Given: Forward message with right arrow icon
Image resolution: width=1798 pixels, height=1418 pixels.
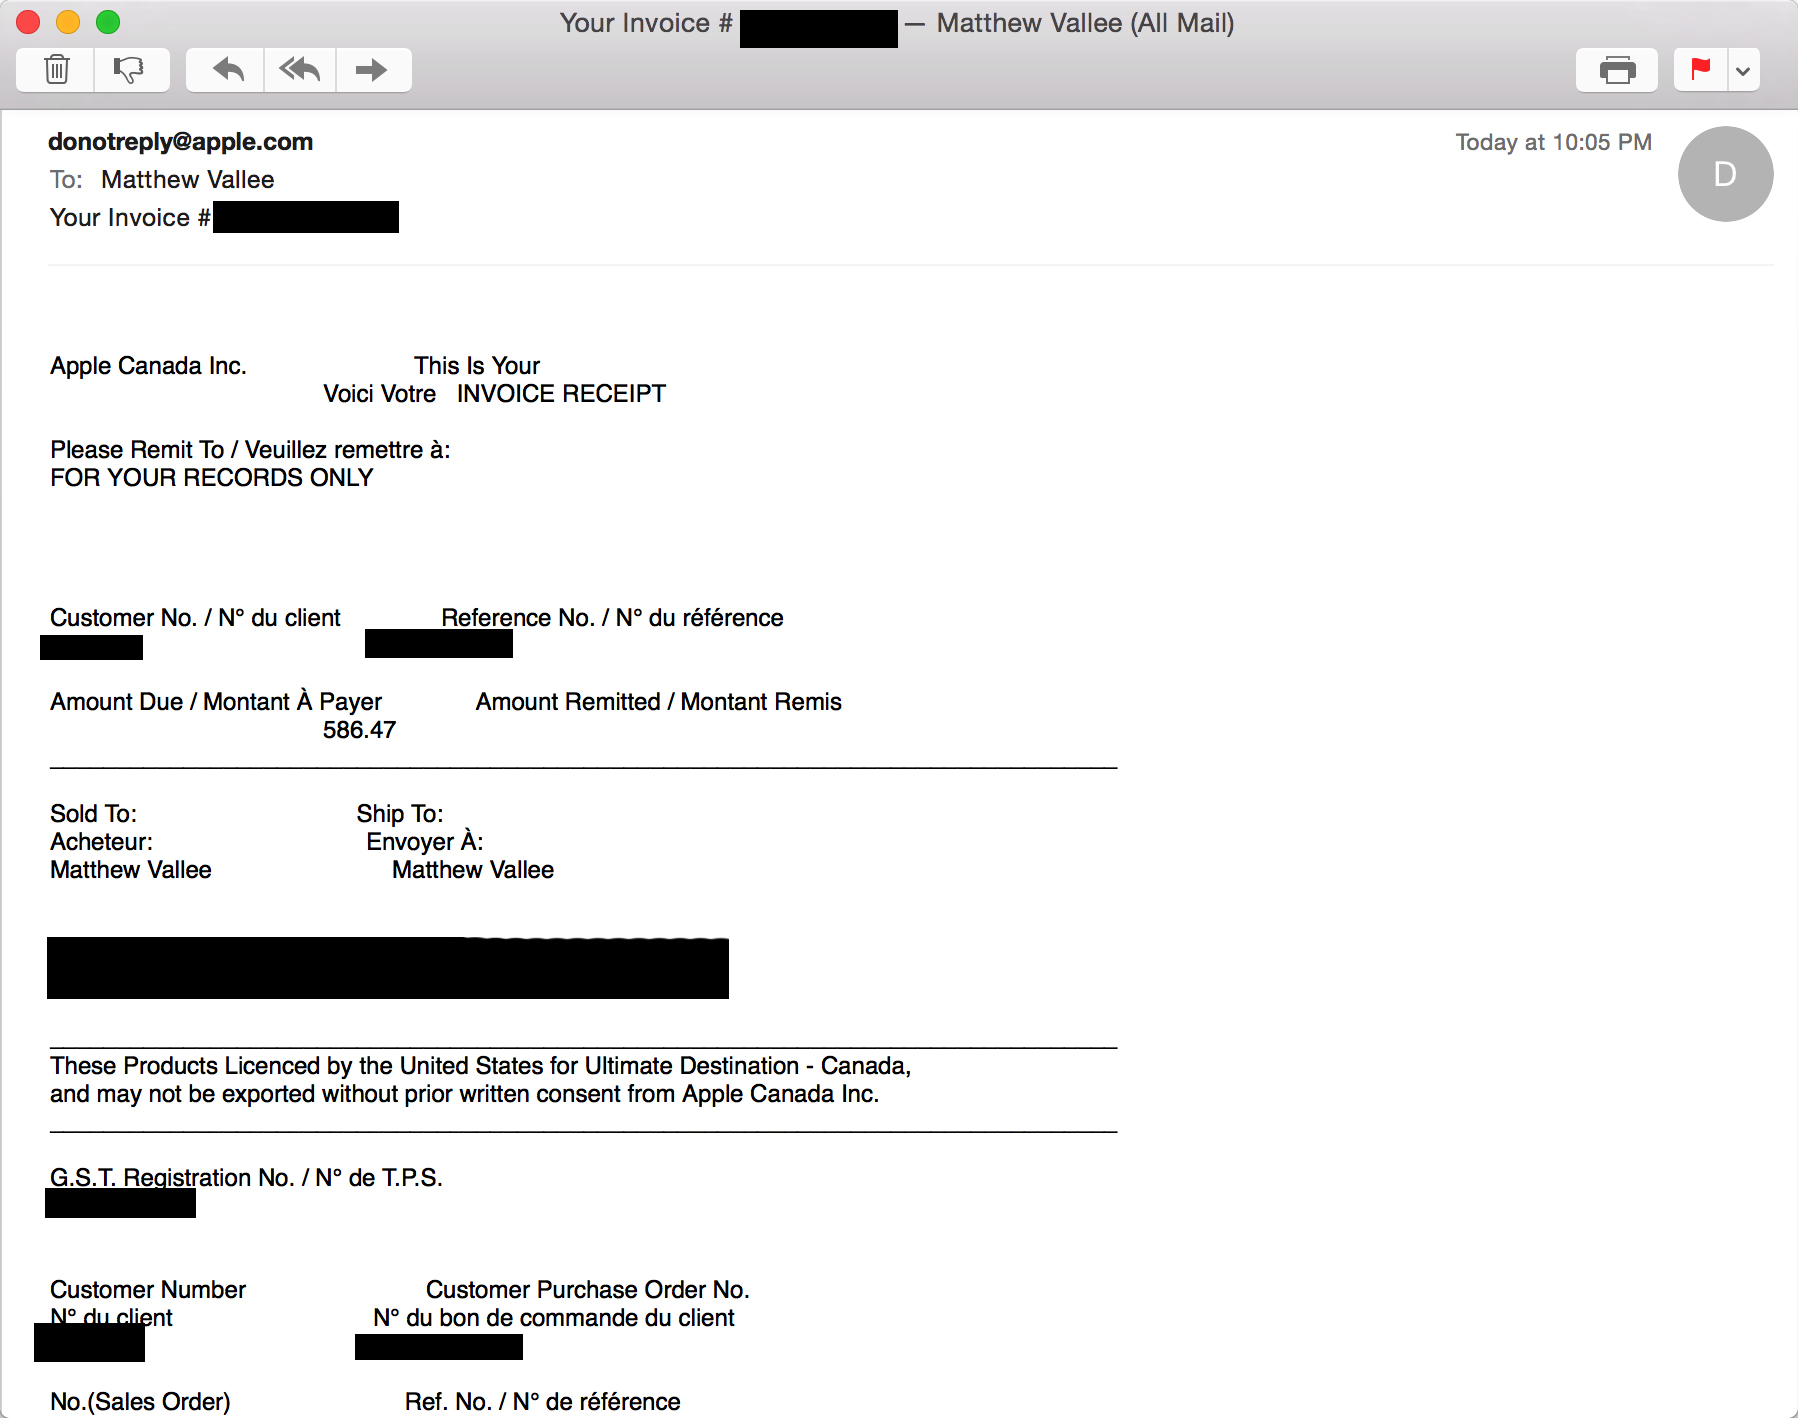Looking at the screenshot, I should (x=373, y=70).
